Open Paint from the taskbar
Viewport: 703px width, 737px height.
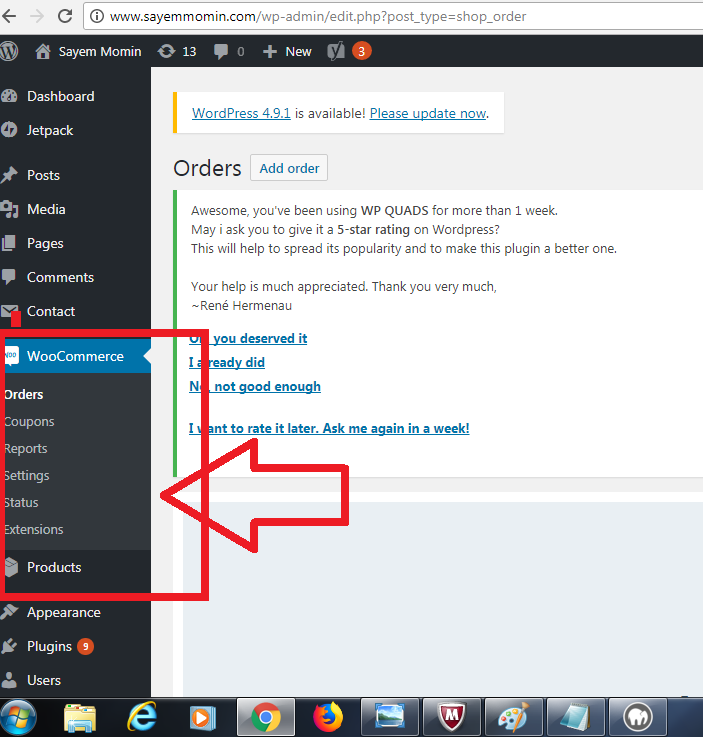(514, 717)
